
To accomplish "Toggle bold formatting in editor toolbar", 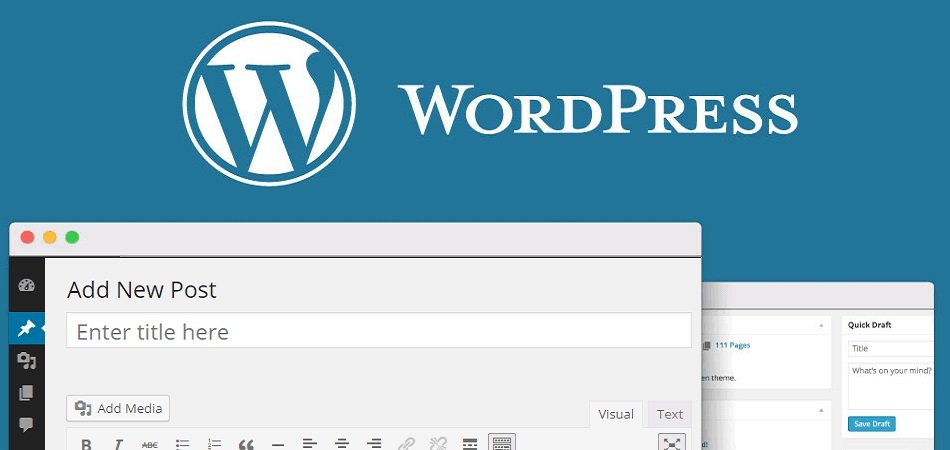I will coord(86,444).
